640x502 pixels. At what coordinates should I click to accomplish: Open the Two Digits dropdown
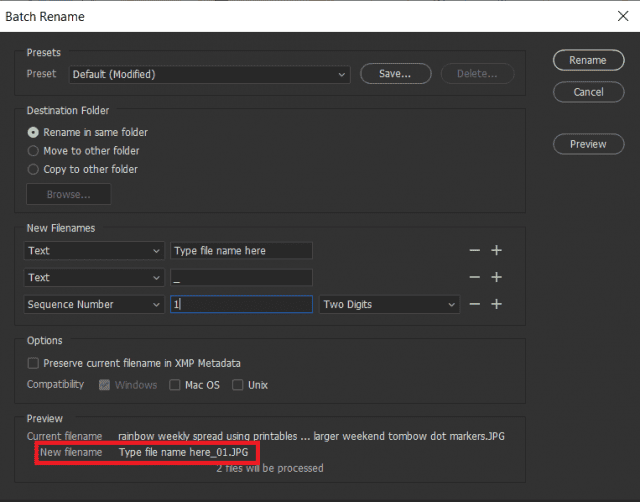(x=389, y=304)
